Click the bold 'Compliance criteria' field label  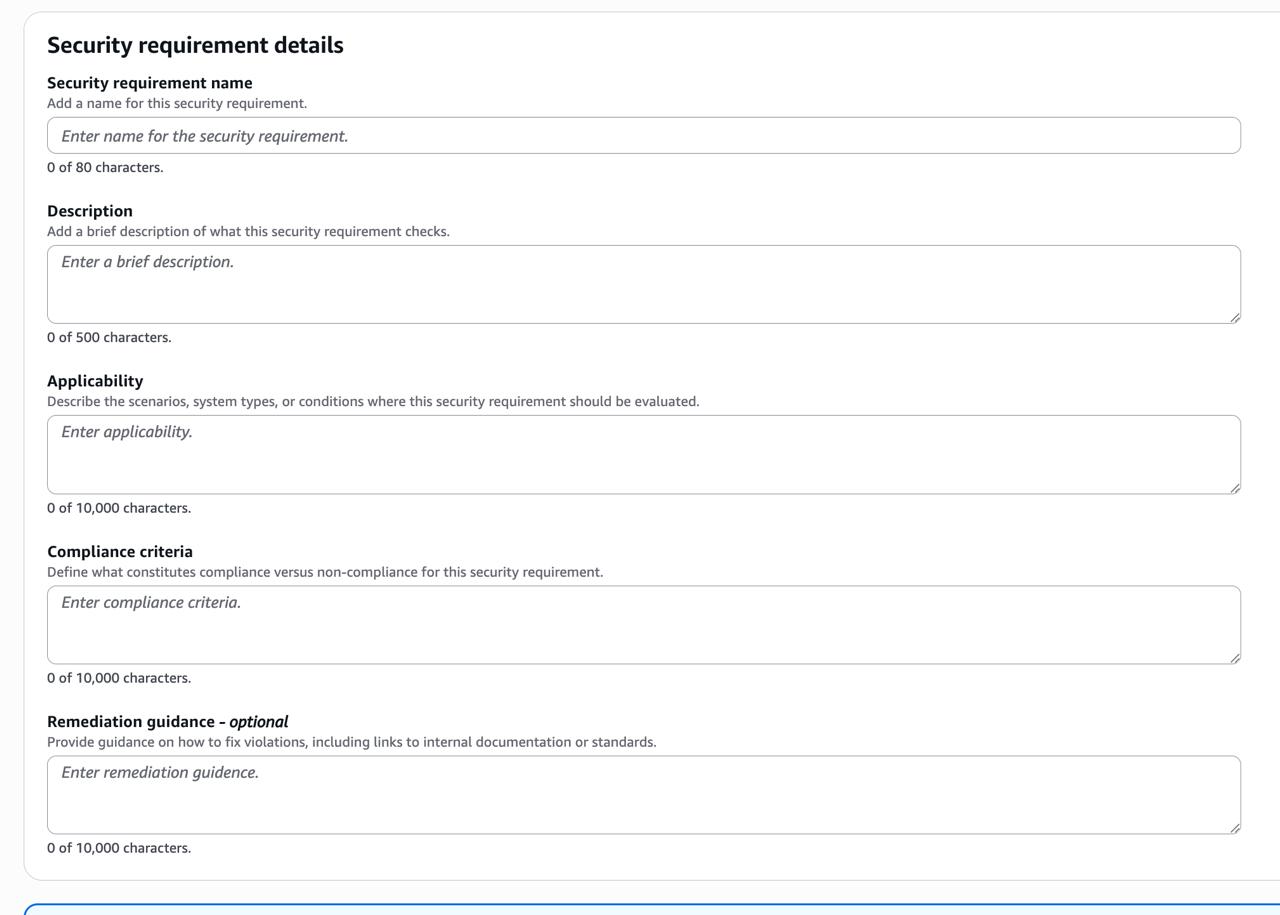click(120, 552)
